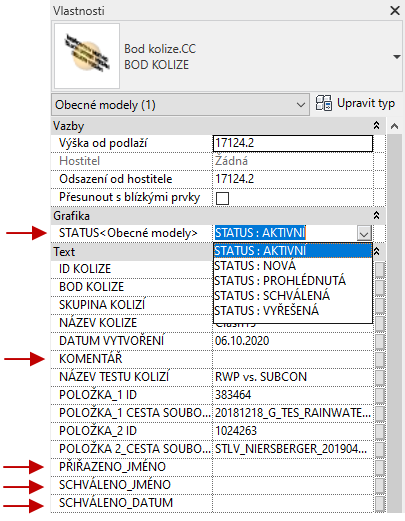Screen dimensions: 405x521
Task: Toggle Přesunout s blízkými prvky checkbox
Action: point(222,198)
